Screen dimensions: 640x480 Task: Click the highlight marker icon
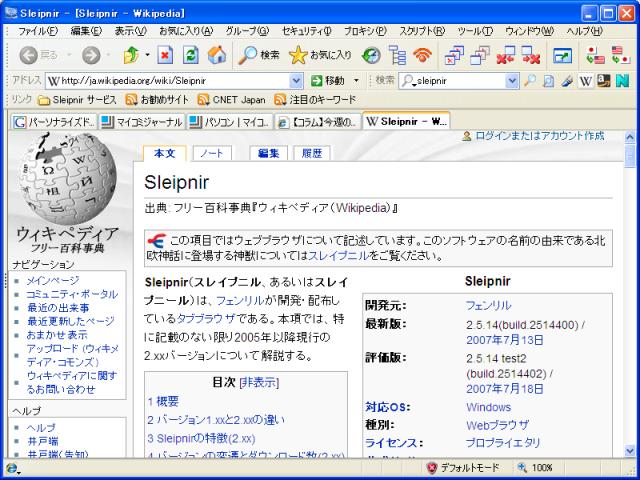(567, 81)
